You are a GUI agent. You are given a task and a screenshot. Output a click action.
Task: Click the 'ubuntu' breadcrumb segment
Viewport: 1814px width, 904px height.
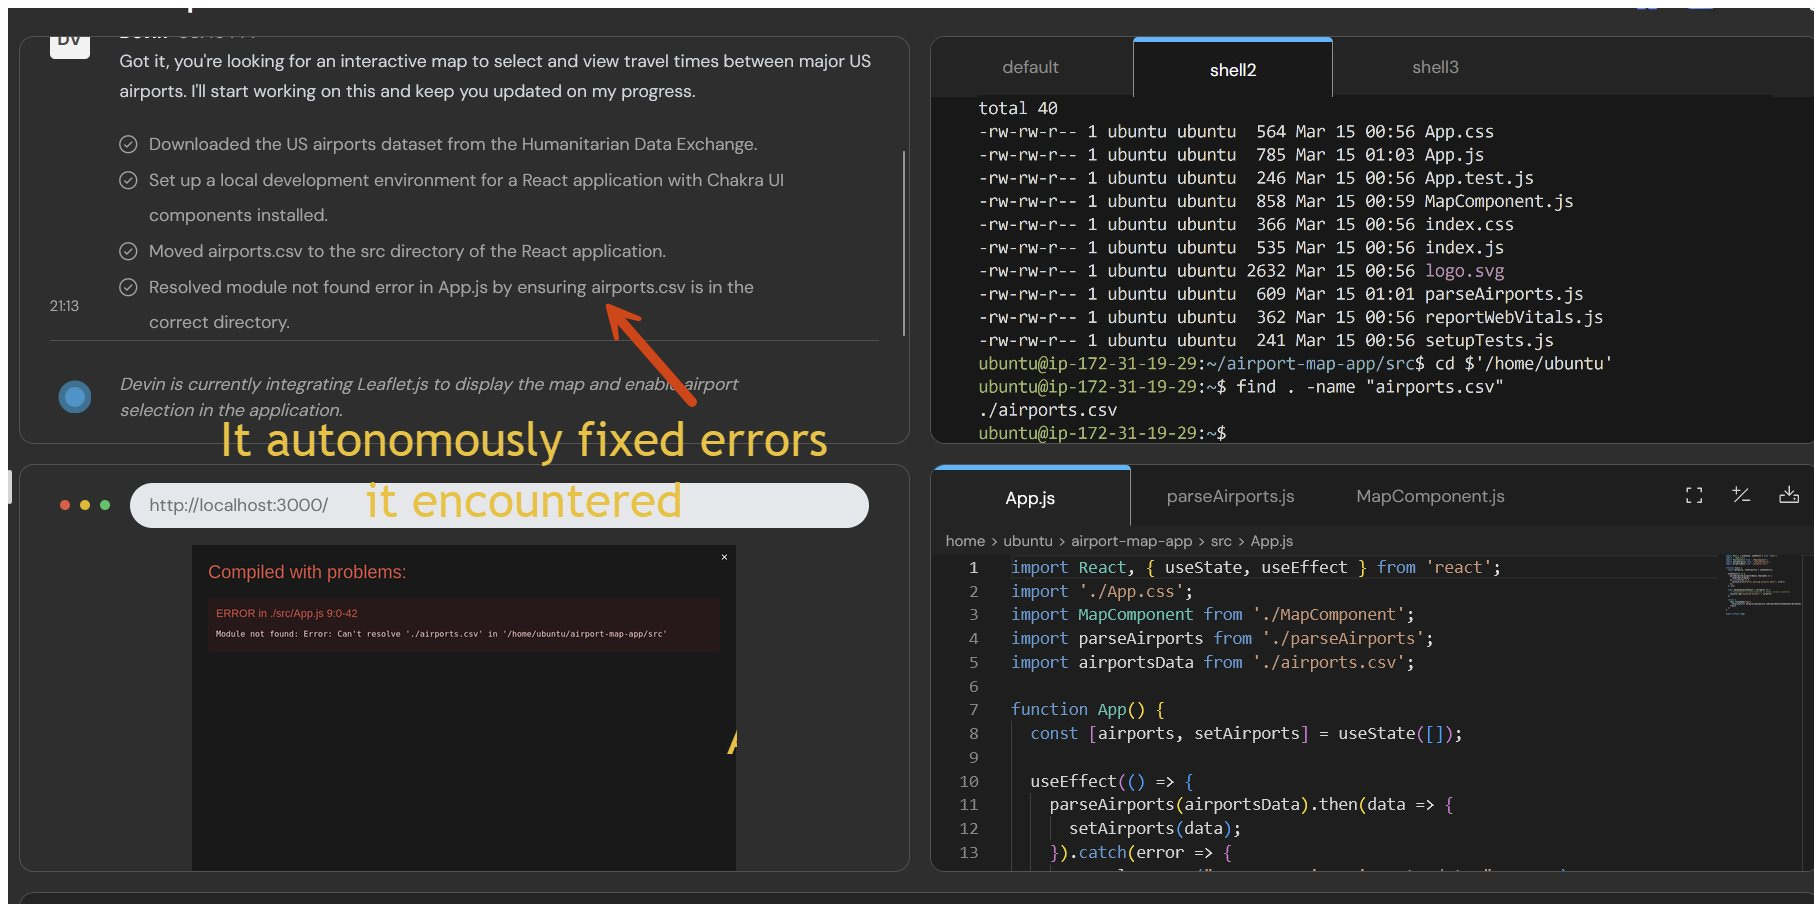tap(1028, 541)
